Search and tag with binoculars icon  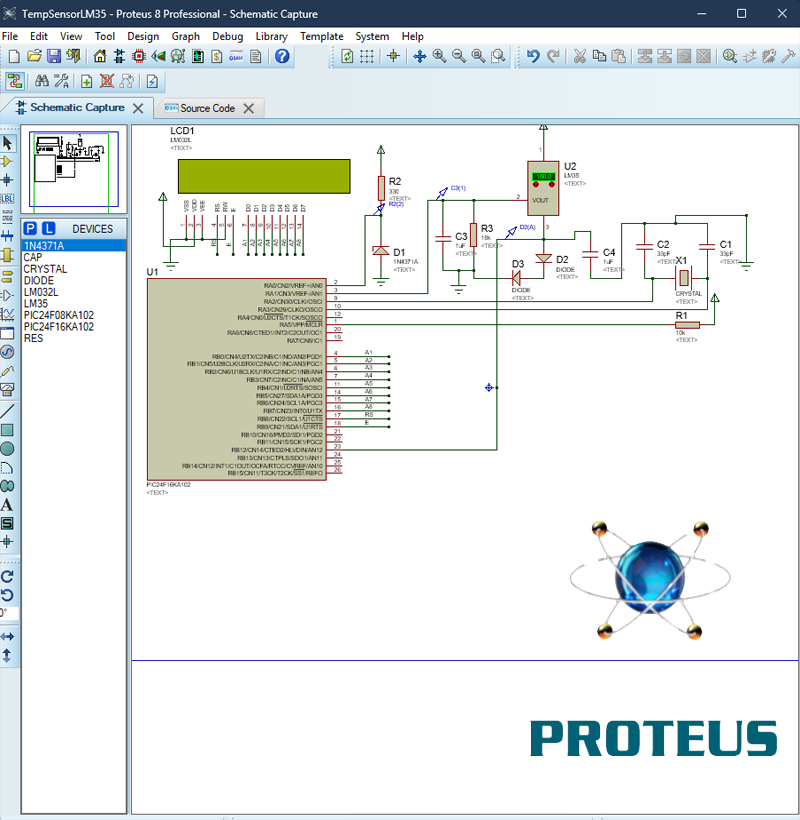click(41, 81)
